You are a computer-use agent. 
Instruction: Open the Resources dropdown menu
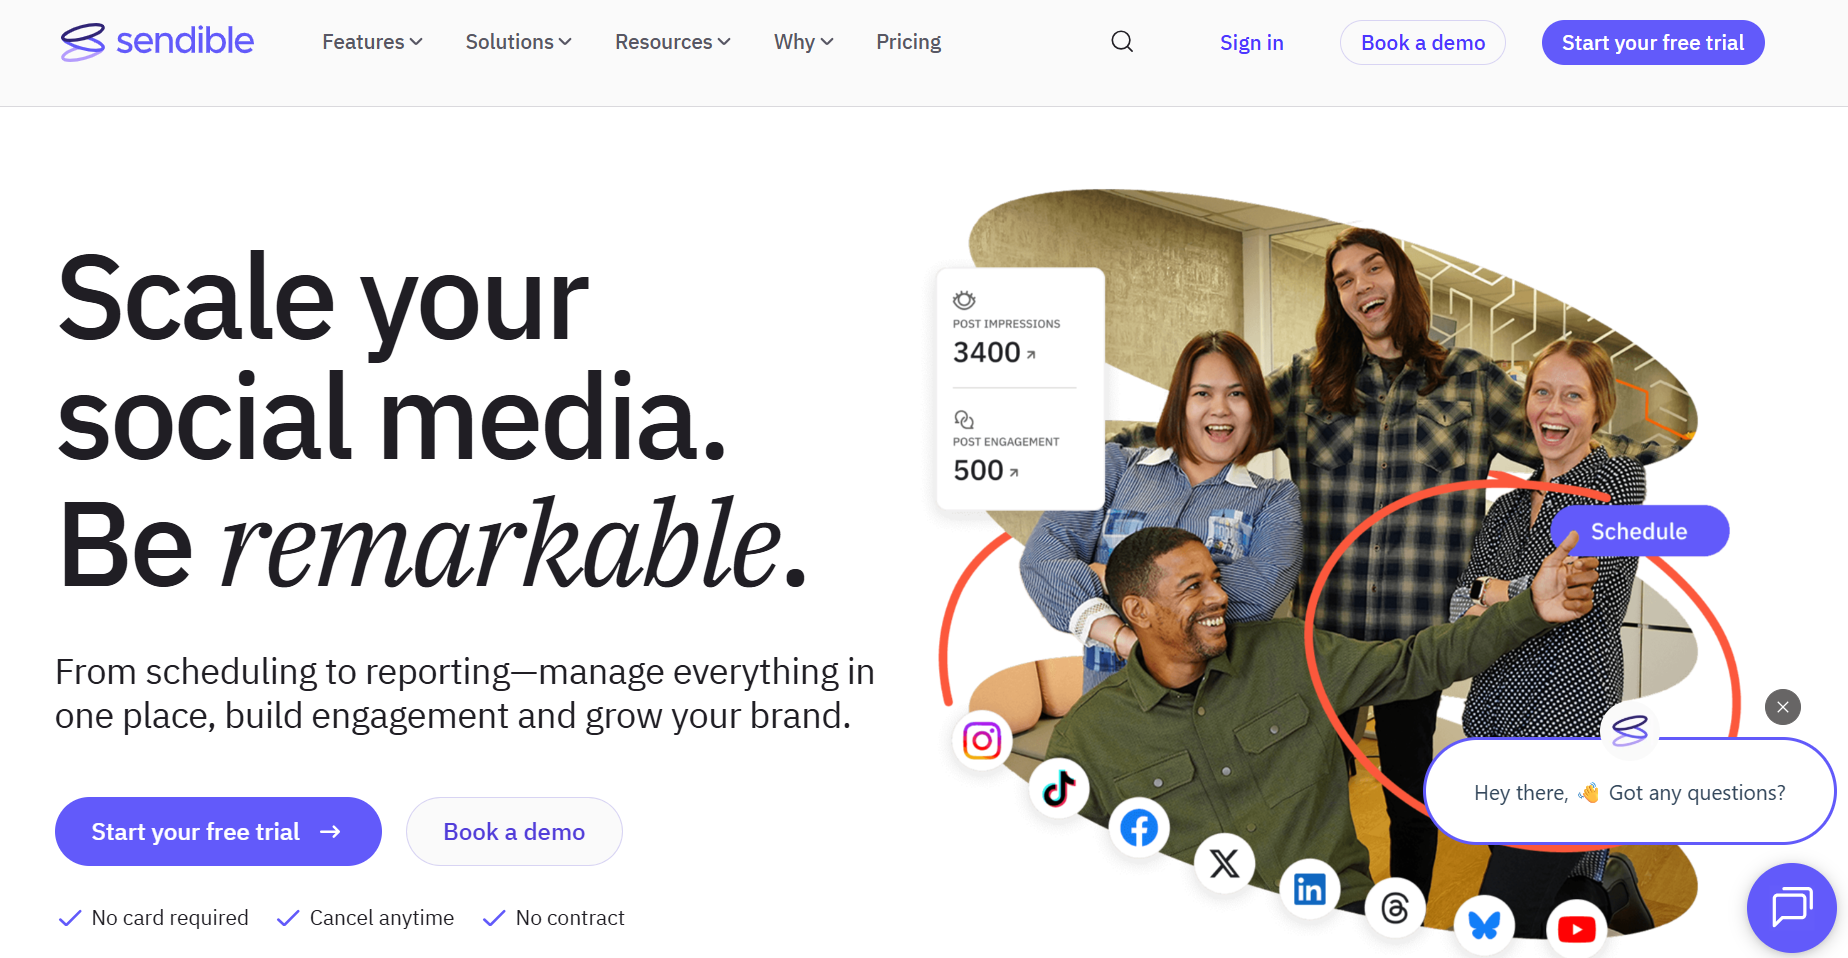[x=672, y=42]
